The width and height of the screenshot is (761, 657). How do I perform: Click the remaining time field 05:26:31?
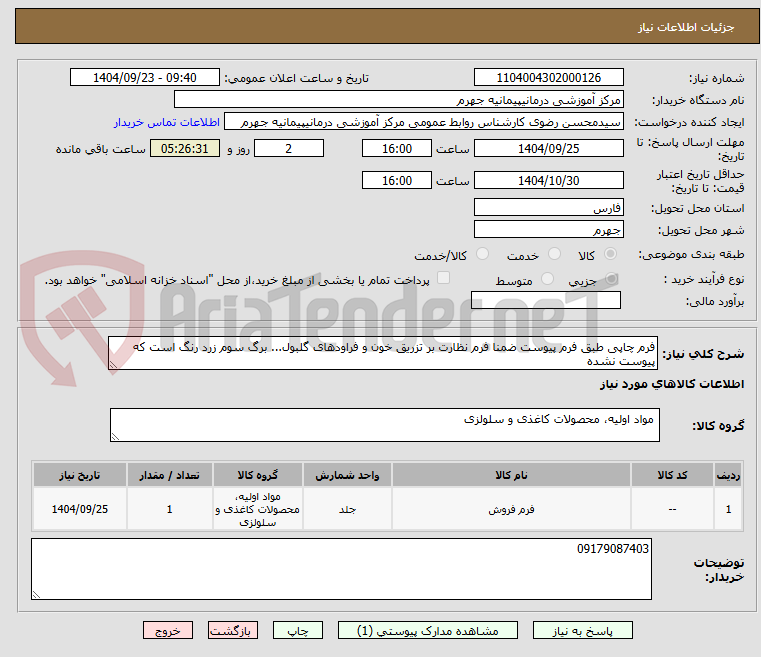[185, 148]
